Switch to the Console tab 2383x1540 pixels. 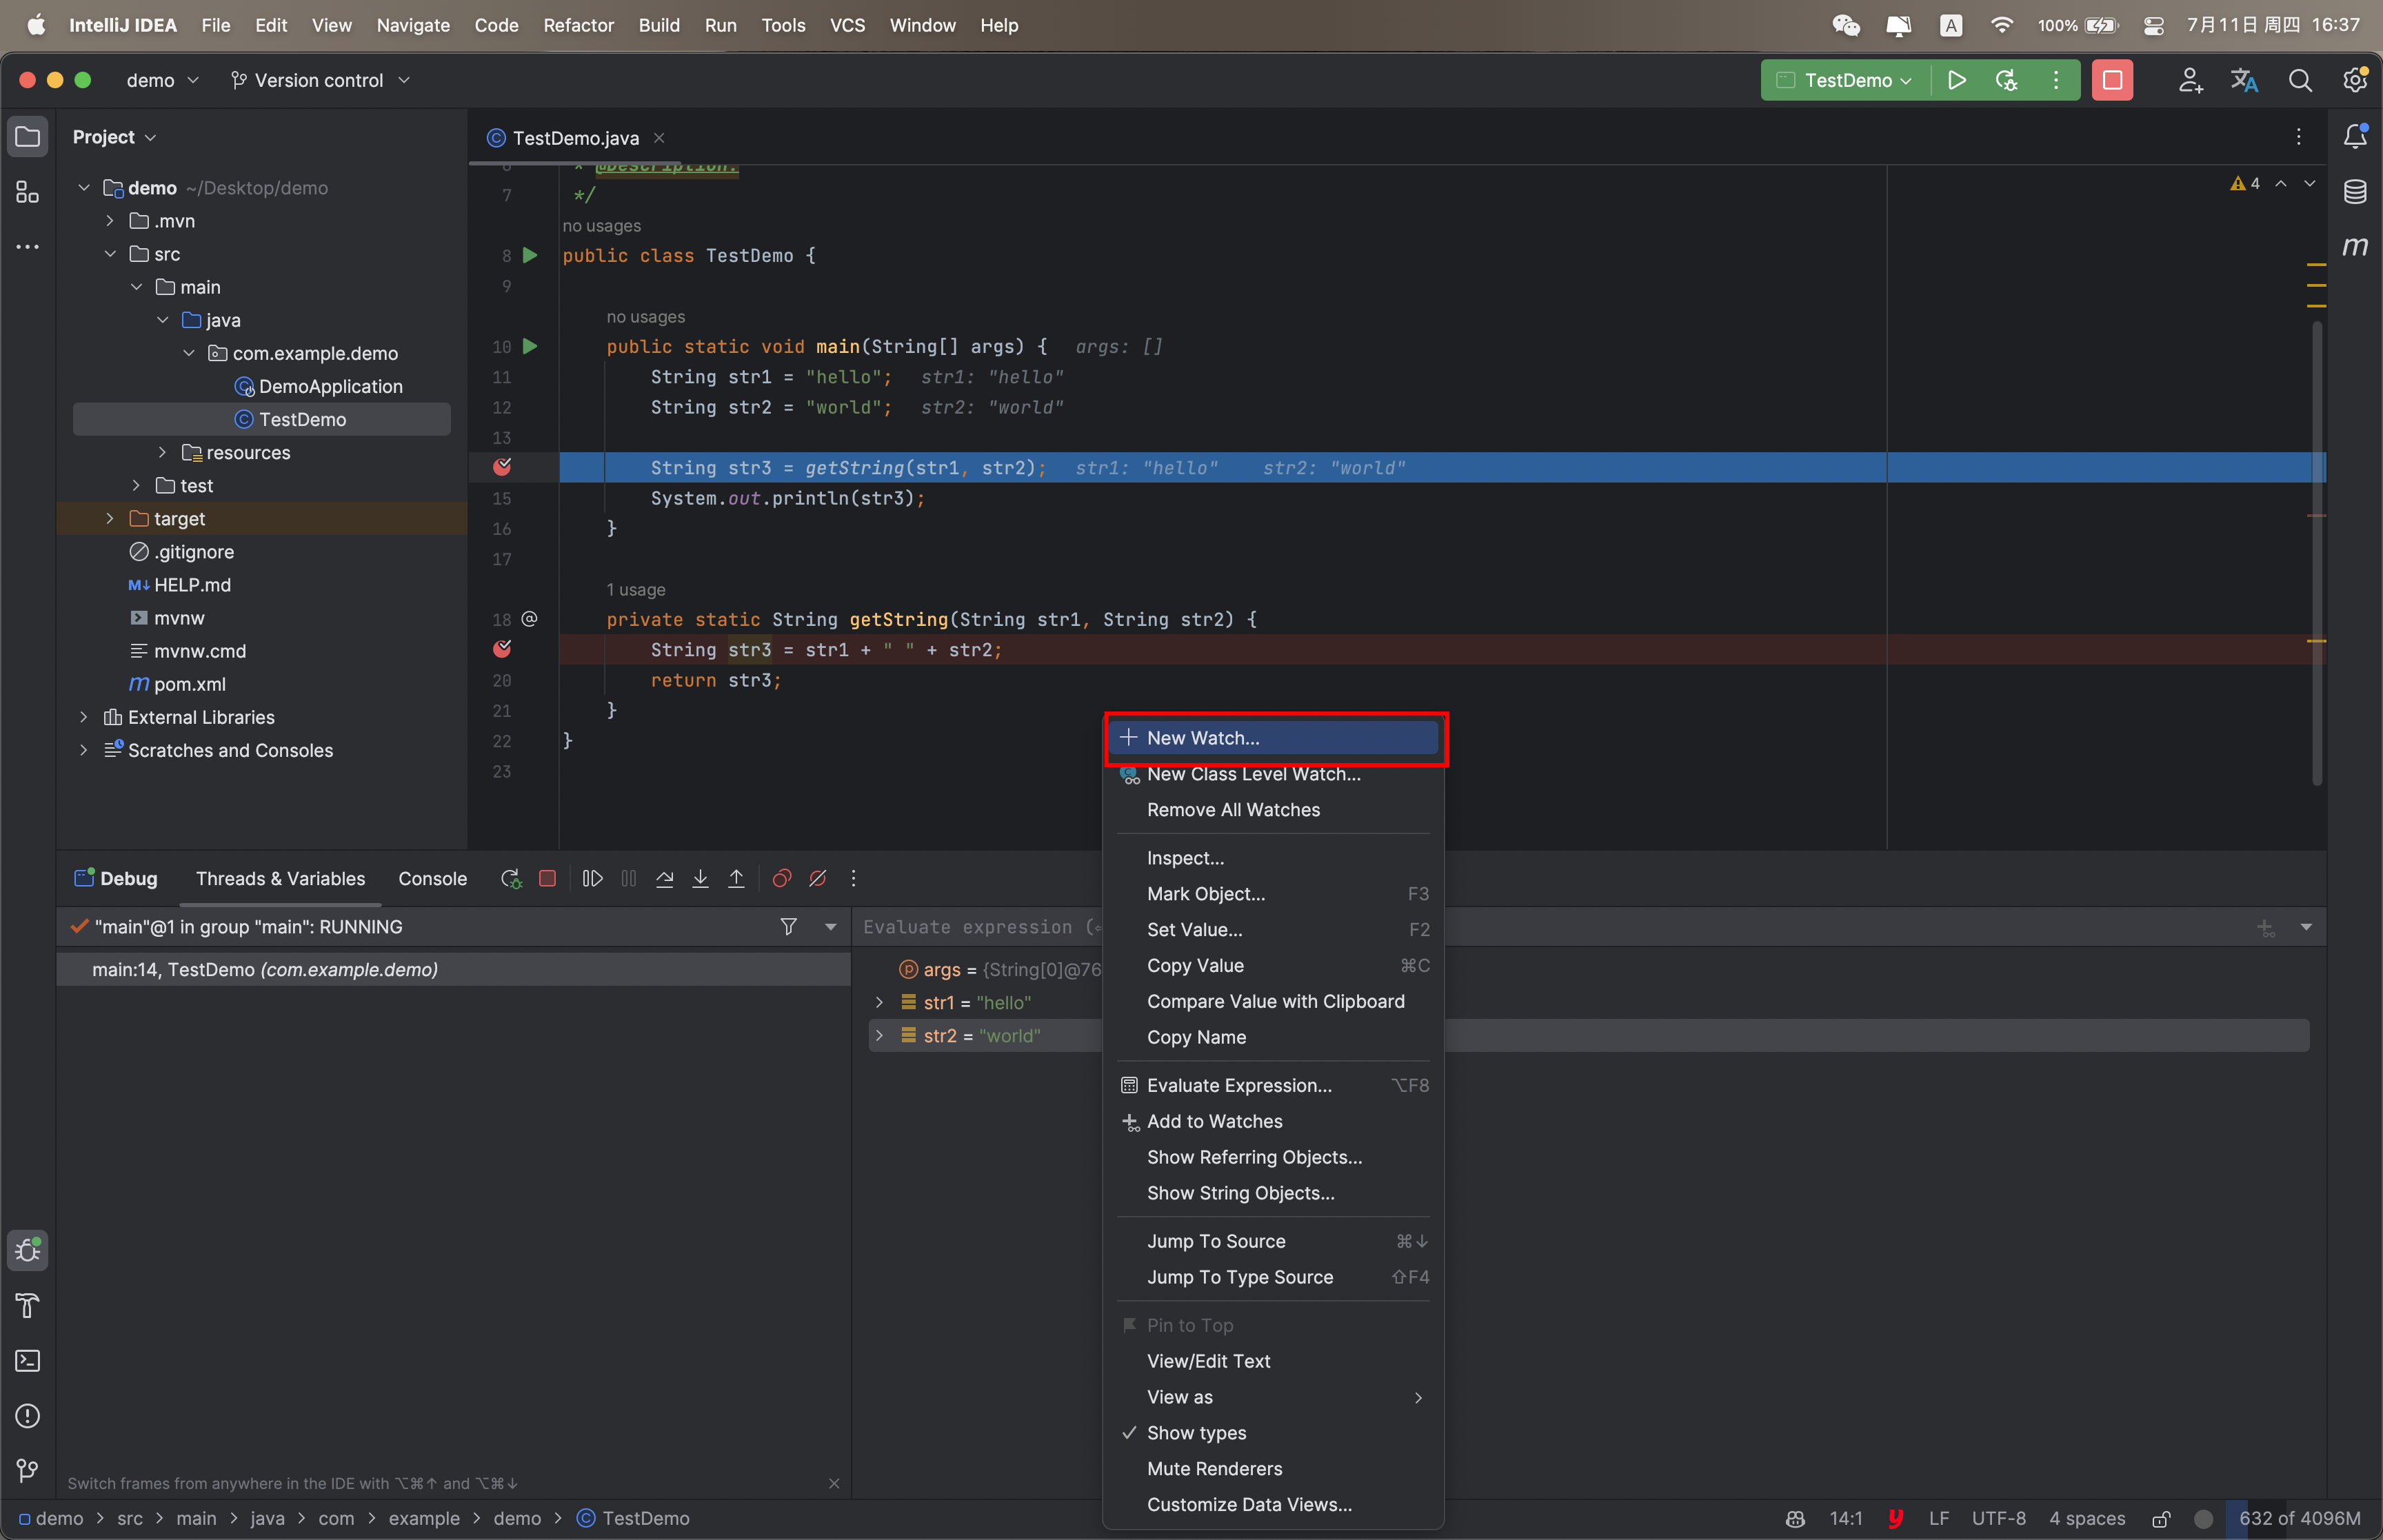[432, 878]
